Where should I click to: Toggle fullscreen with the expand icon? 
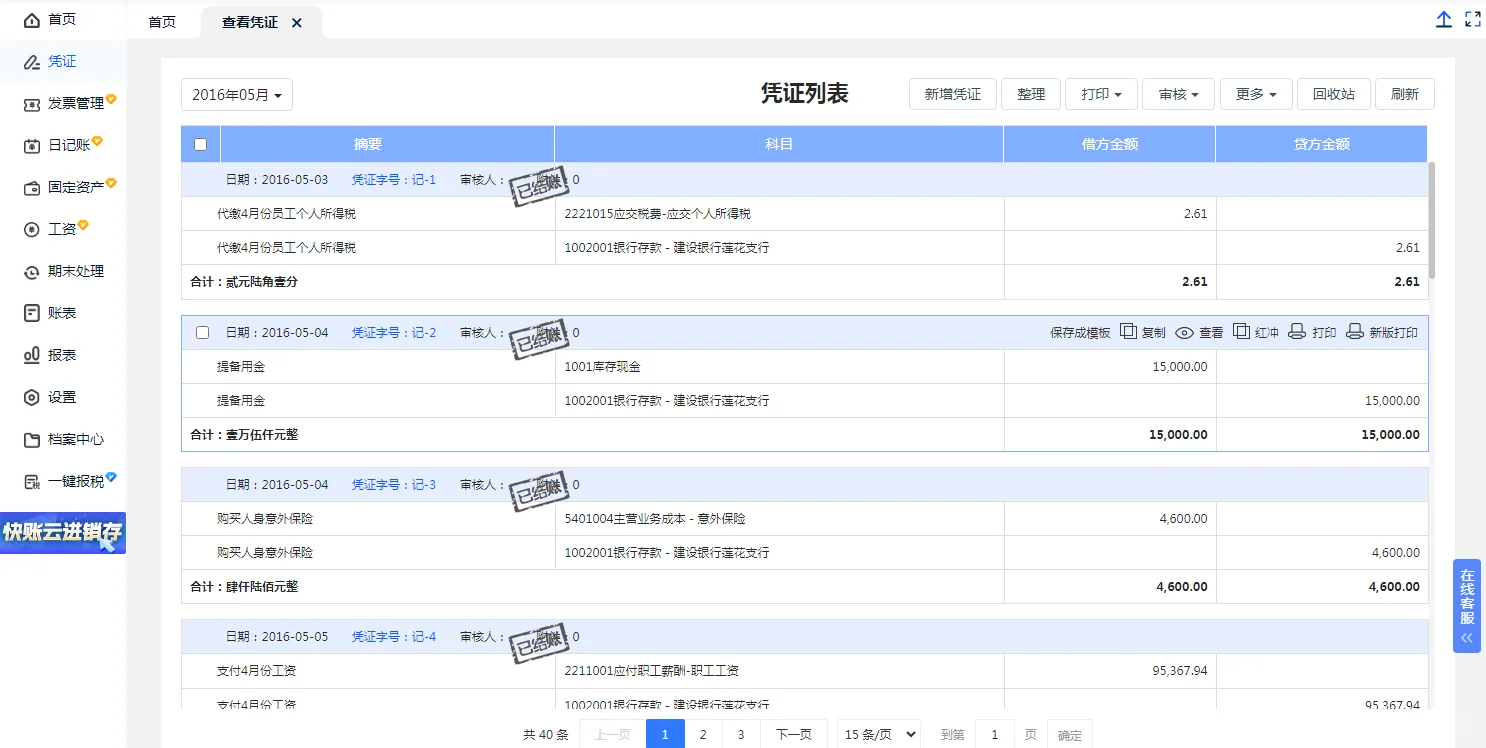1473,19
